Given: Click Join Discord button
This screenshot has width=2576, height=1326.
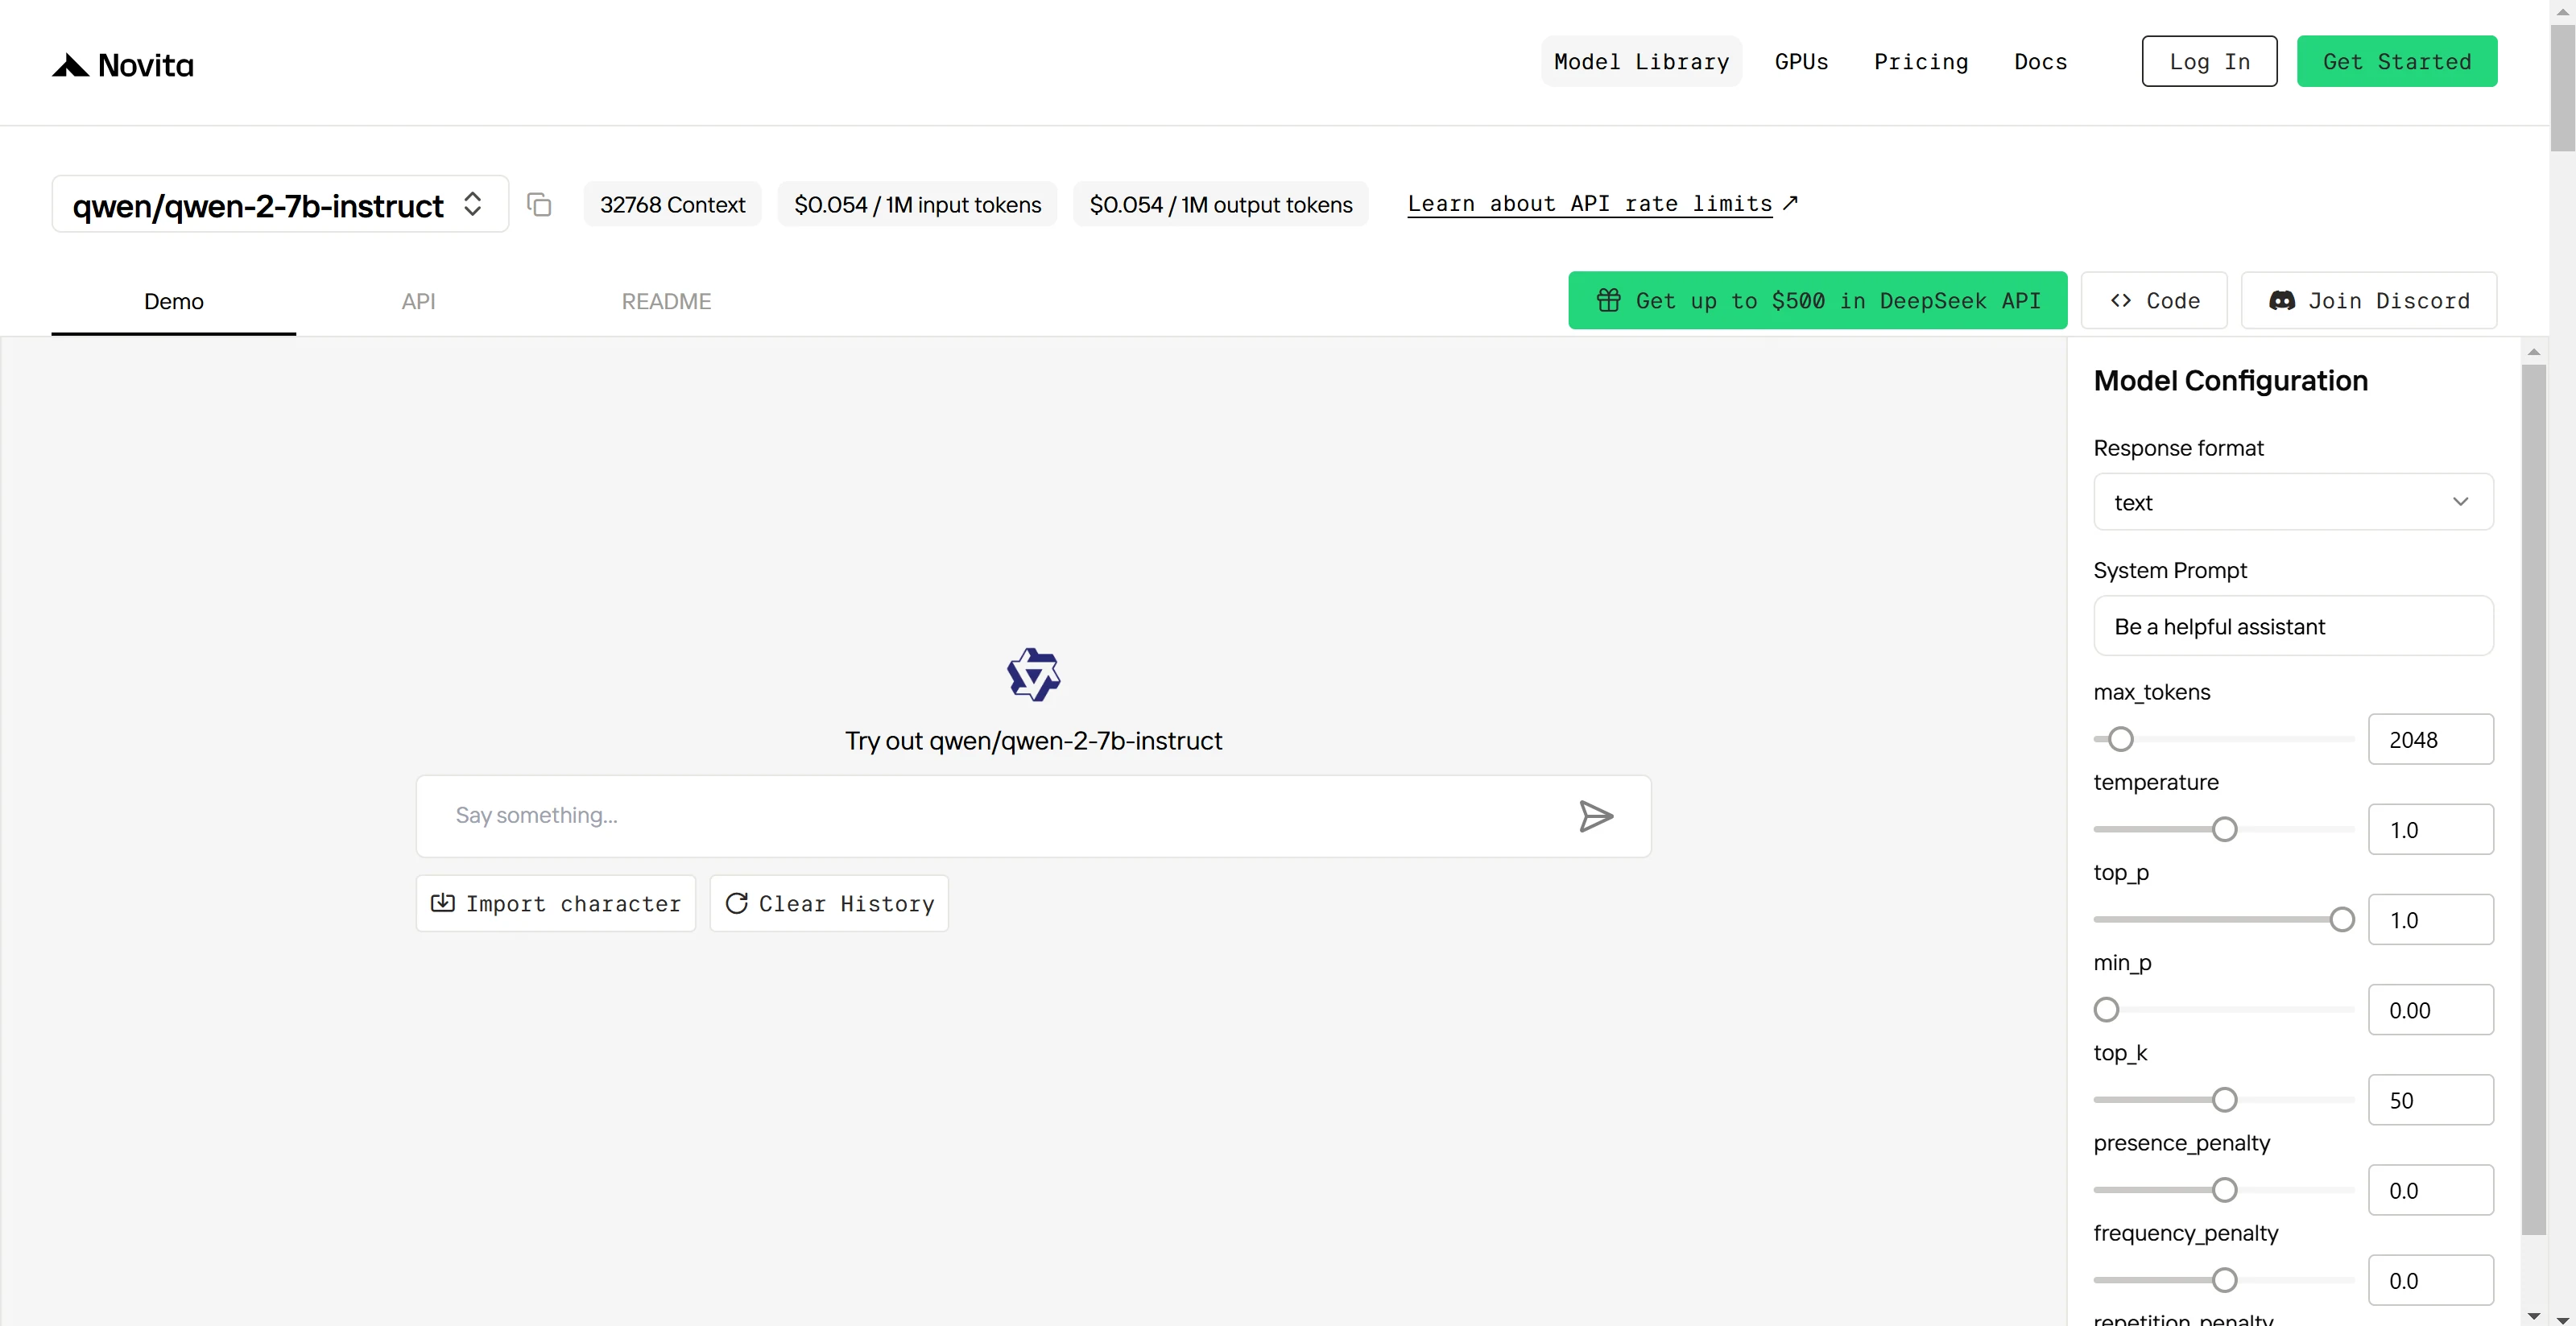Looking at the screenshot, I should click(2368, 300).
